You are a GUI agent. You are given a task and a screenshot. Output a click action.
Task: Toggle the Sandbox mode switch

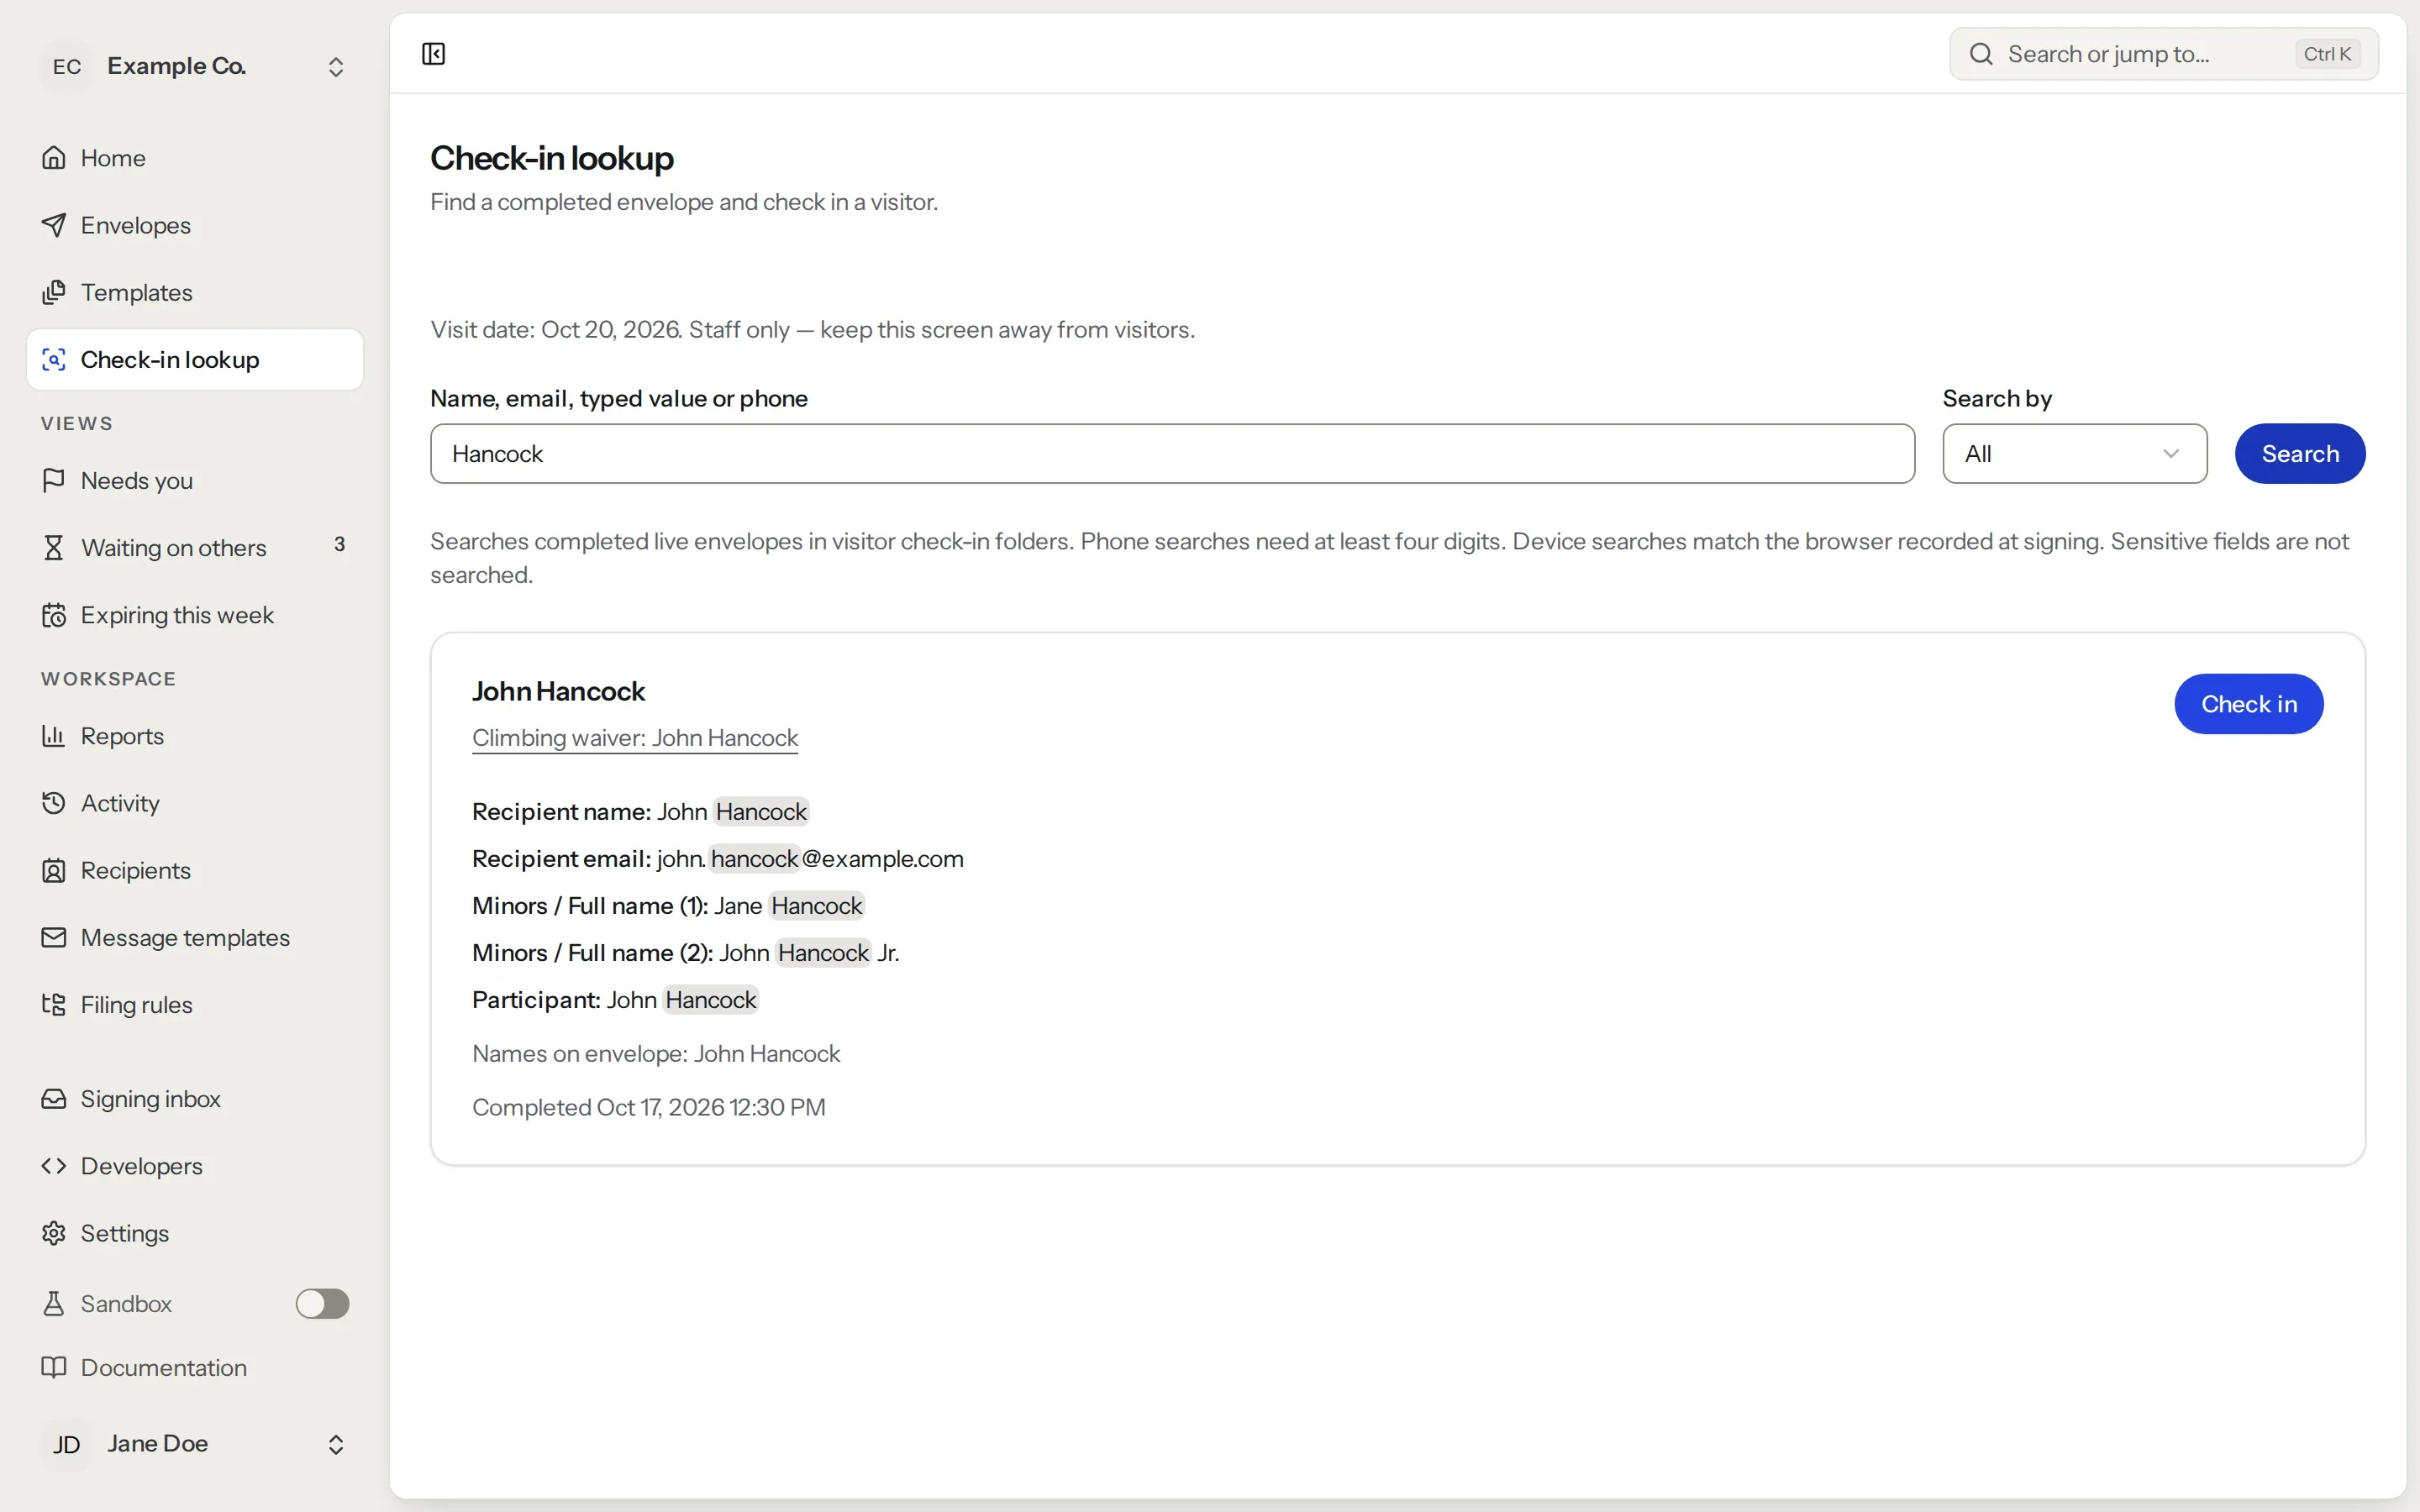pyautogui.click(x=322, y=1303)
